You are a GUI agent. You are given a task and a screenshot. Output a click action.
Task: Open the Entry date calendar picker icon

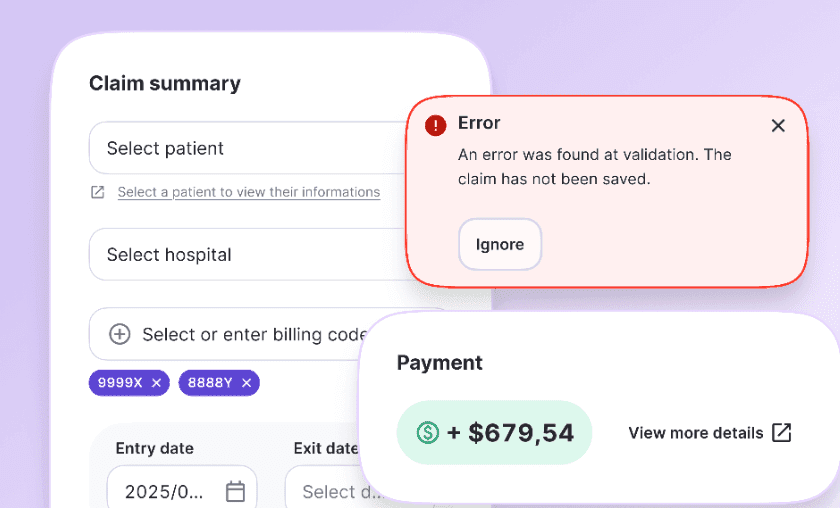click(235, 491)
